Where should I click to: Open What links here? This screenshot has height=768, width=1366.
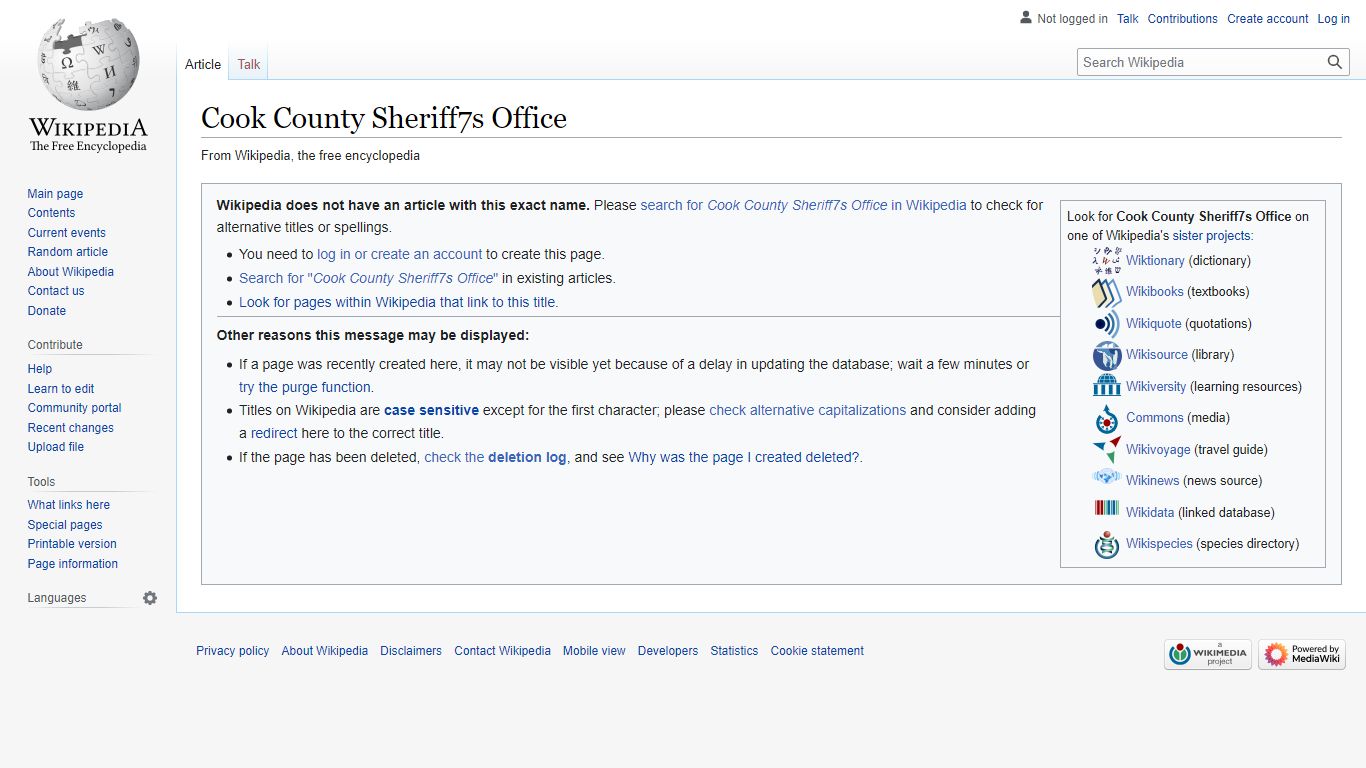pos(68,505)
